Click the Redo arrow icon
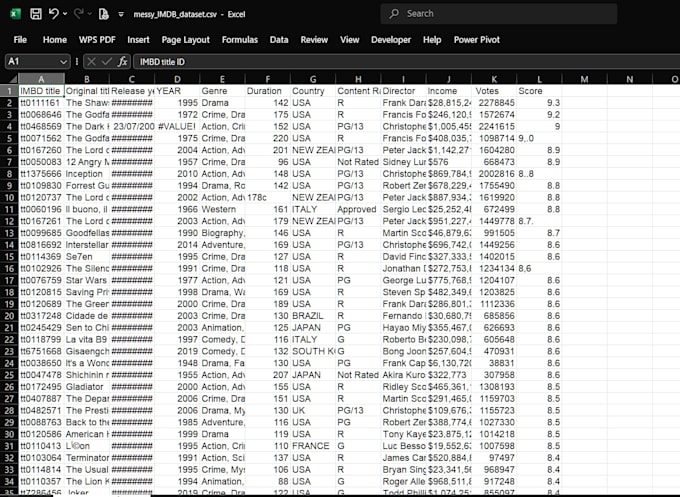 click(x=78, y=14)
